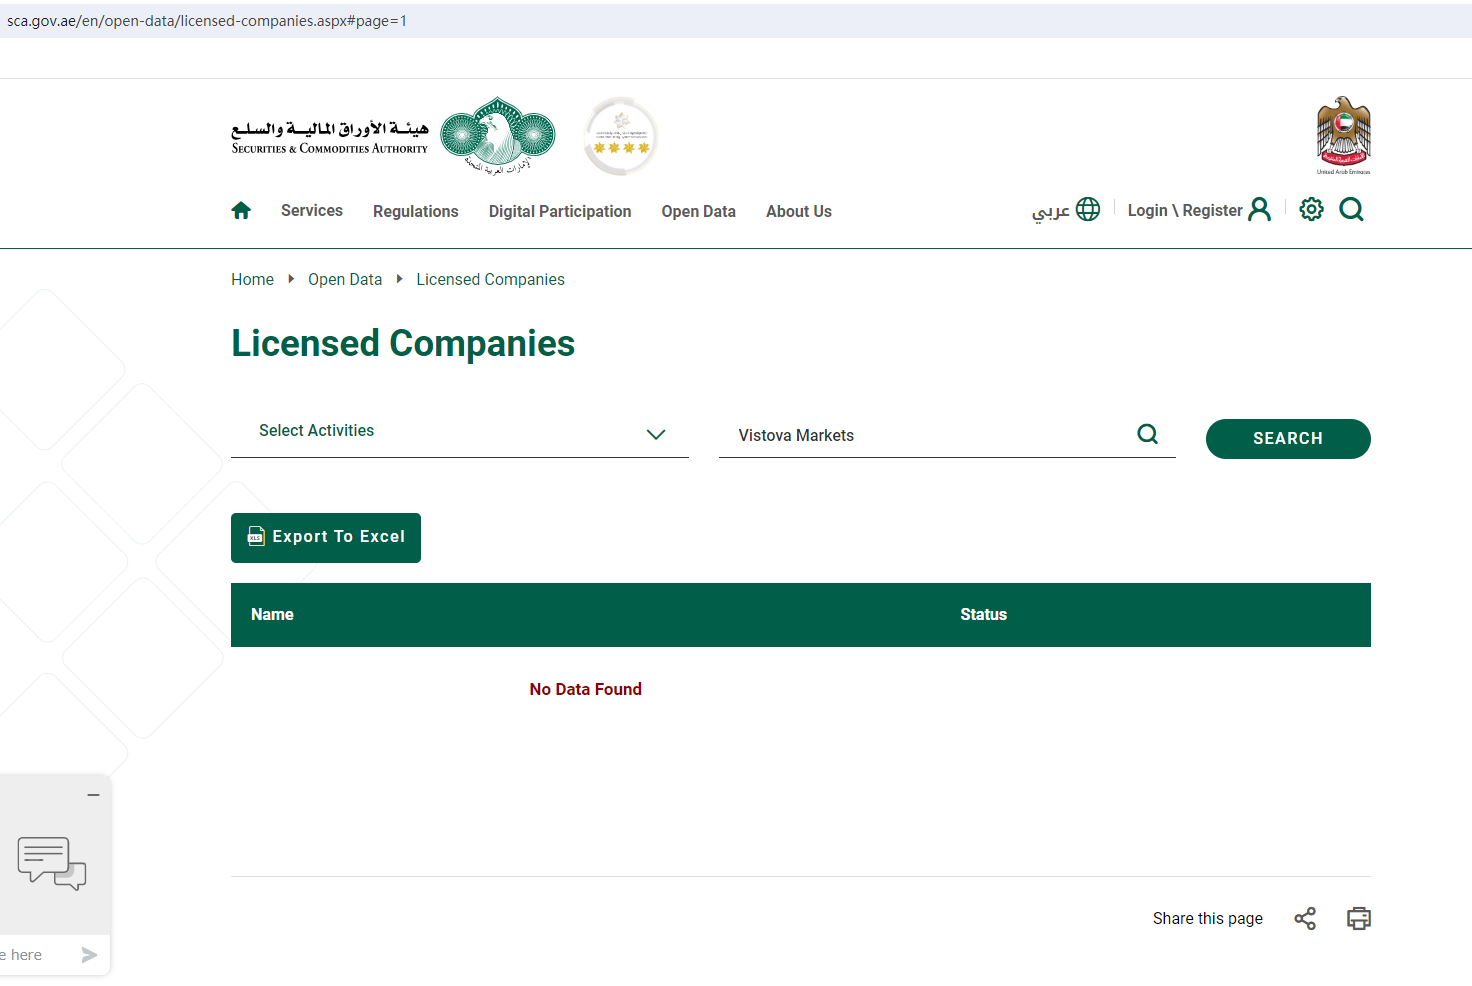Open the accessibility settings gear icon
The width and height of the screenshot is (1472, 986).
[1311, 209]
